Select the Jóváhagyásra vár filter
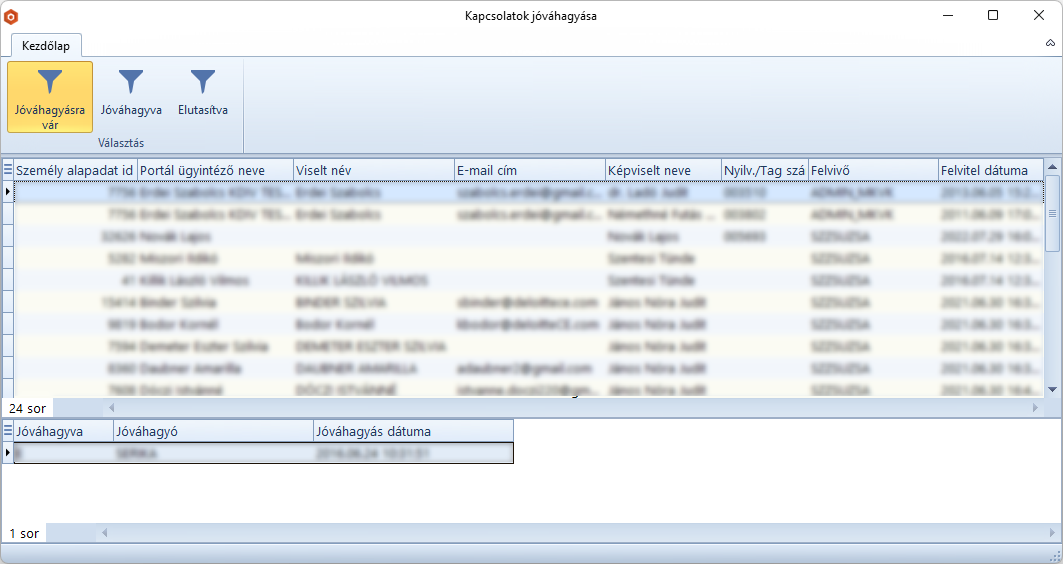Viewport: 1063px width, 564px height. 50,97
